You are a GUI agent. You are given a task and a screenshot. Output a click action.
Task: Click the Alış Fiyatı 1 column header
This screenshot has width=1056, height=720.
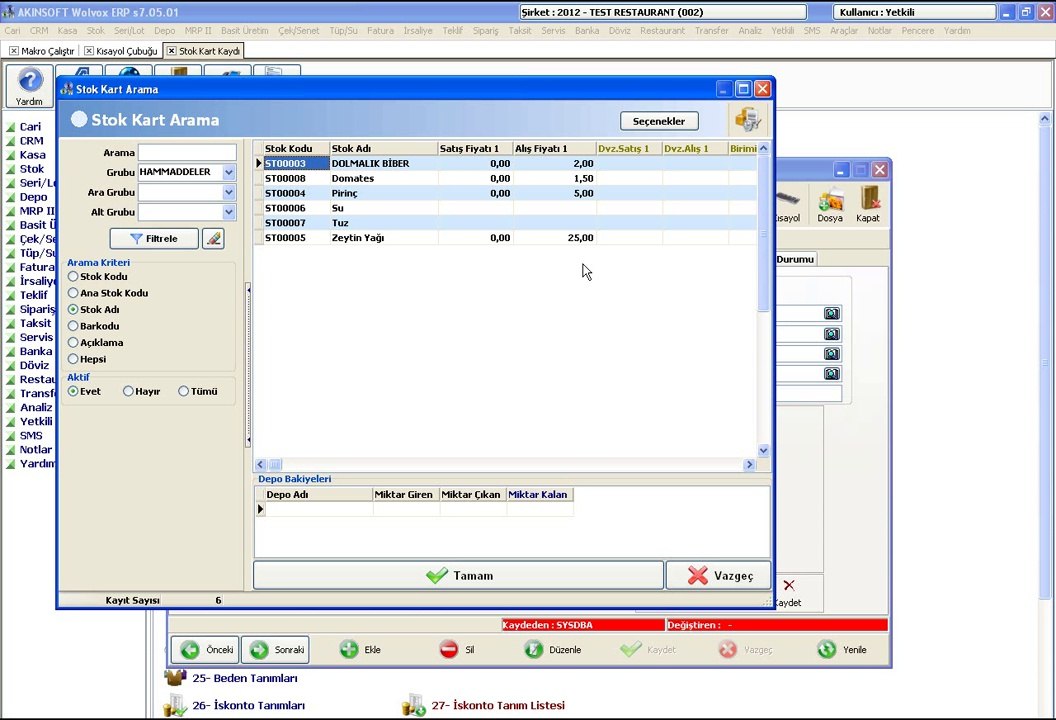[554, 149]
